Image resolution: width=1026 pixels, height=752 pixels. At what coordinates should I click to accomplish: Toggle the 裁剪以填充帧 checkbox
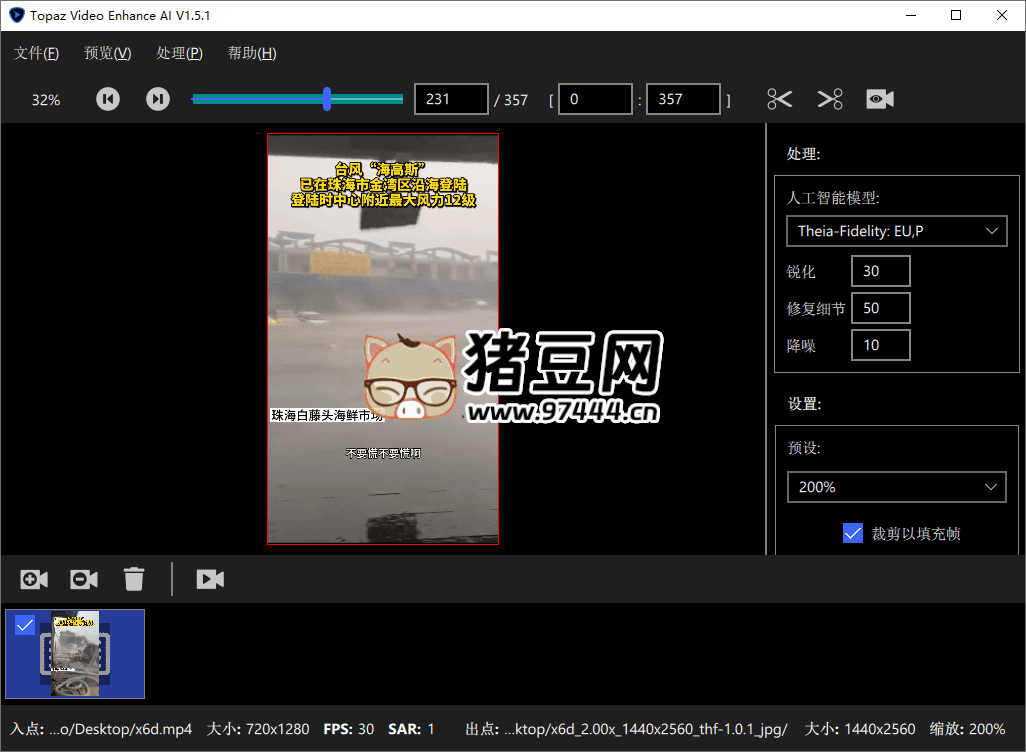[853, 533]
